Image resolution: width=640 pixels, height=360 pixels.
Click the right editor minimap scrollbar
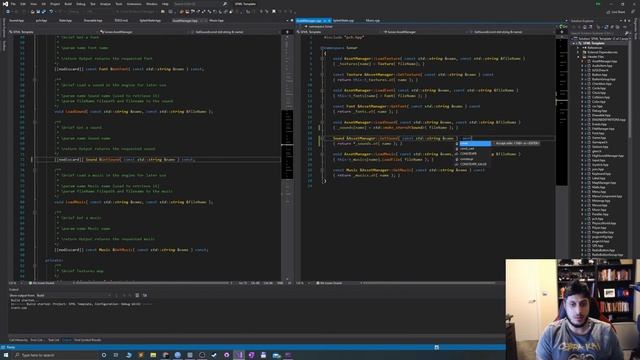562,110
